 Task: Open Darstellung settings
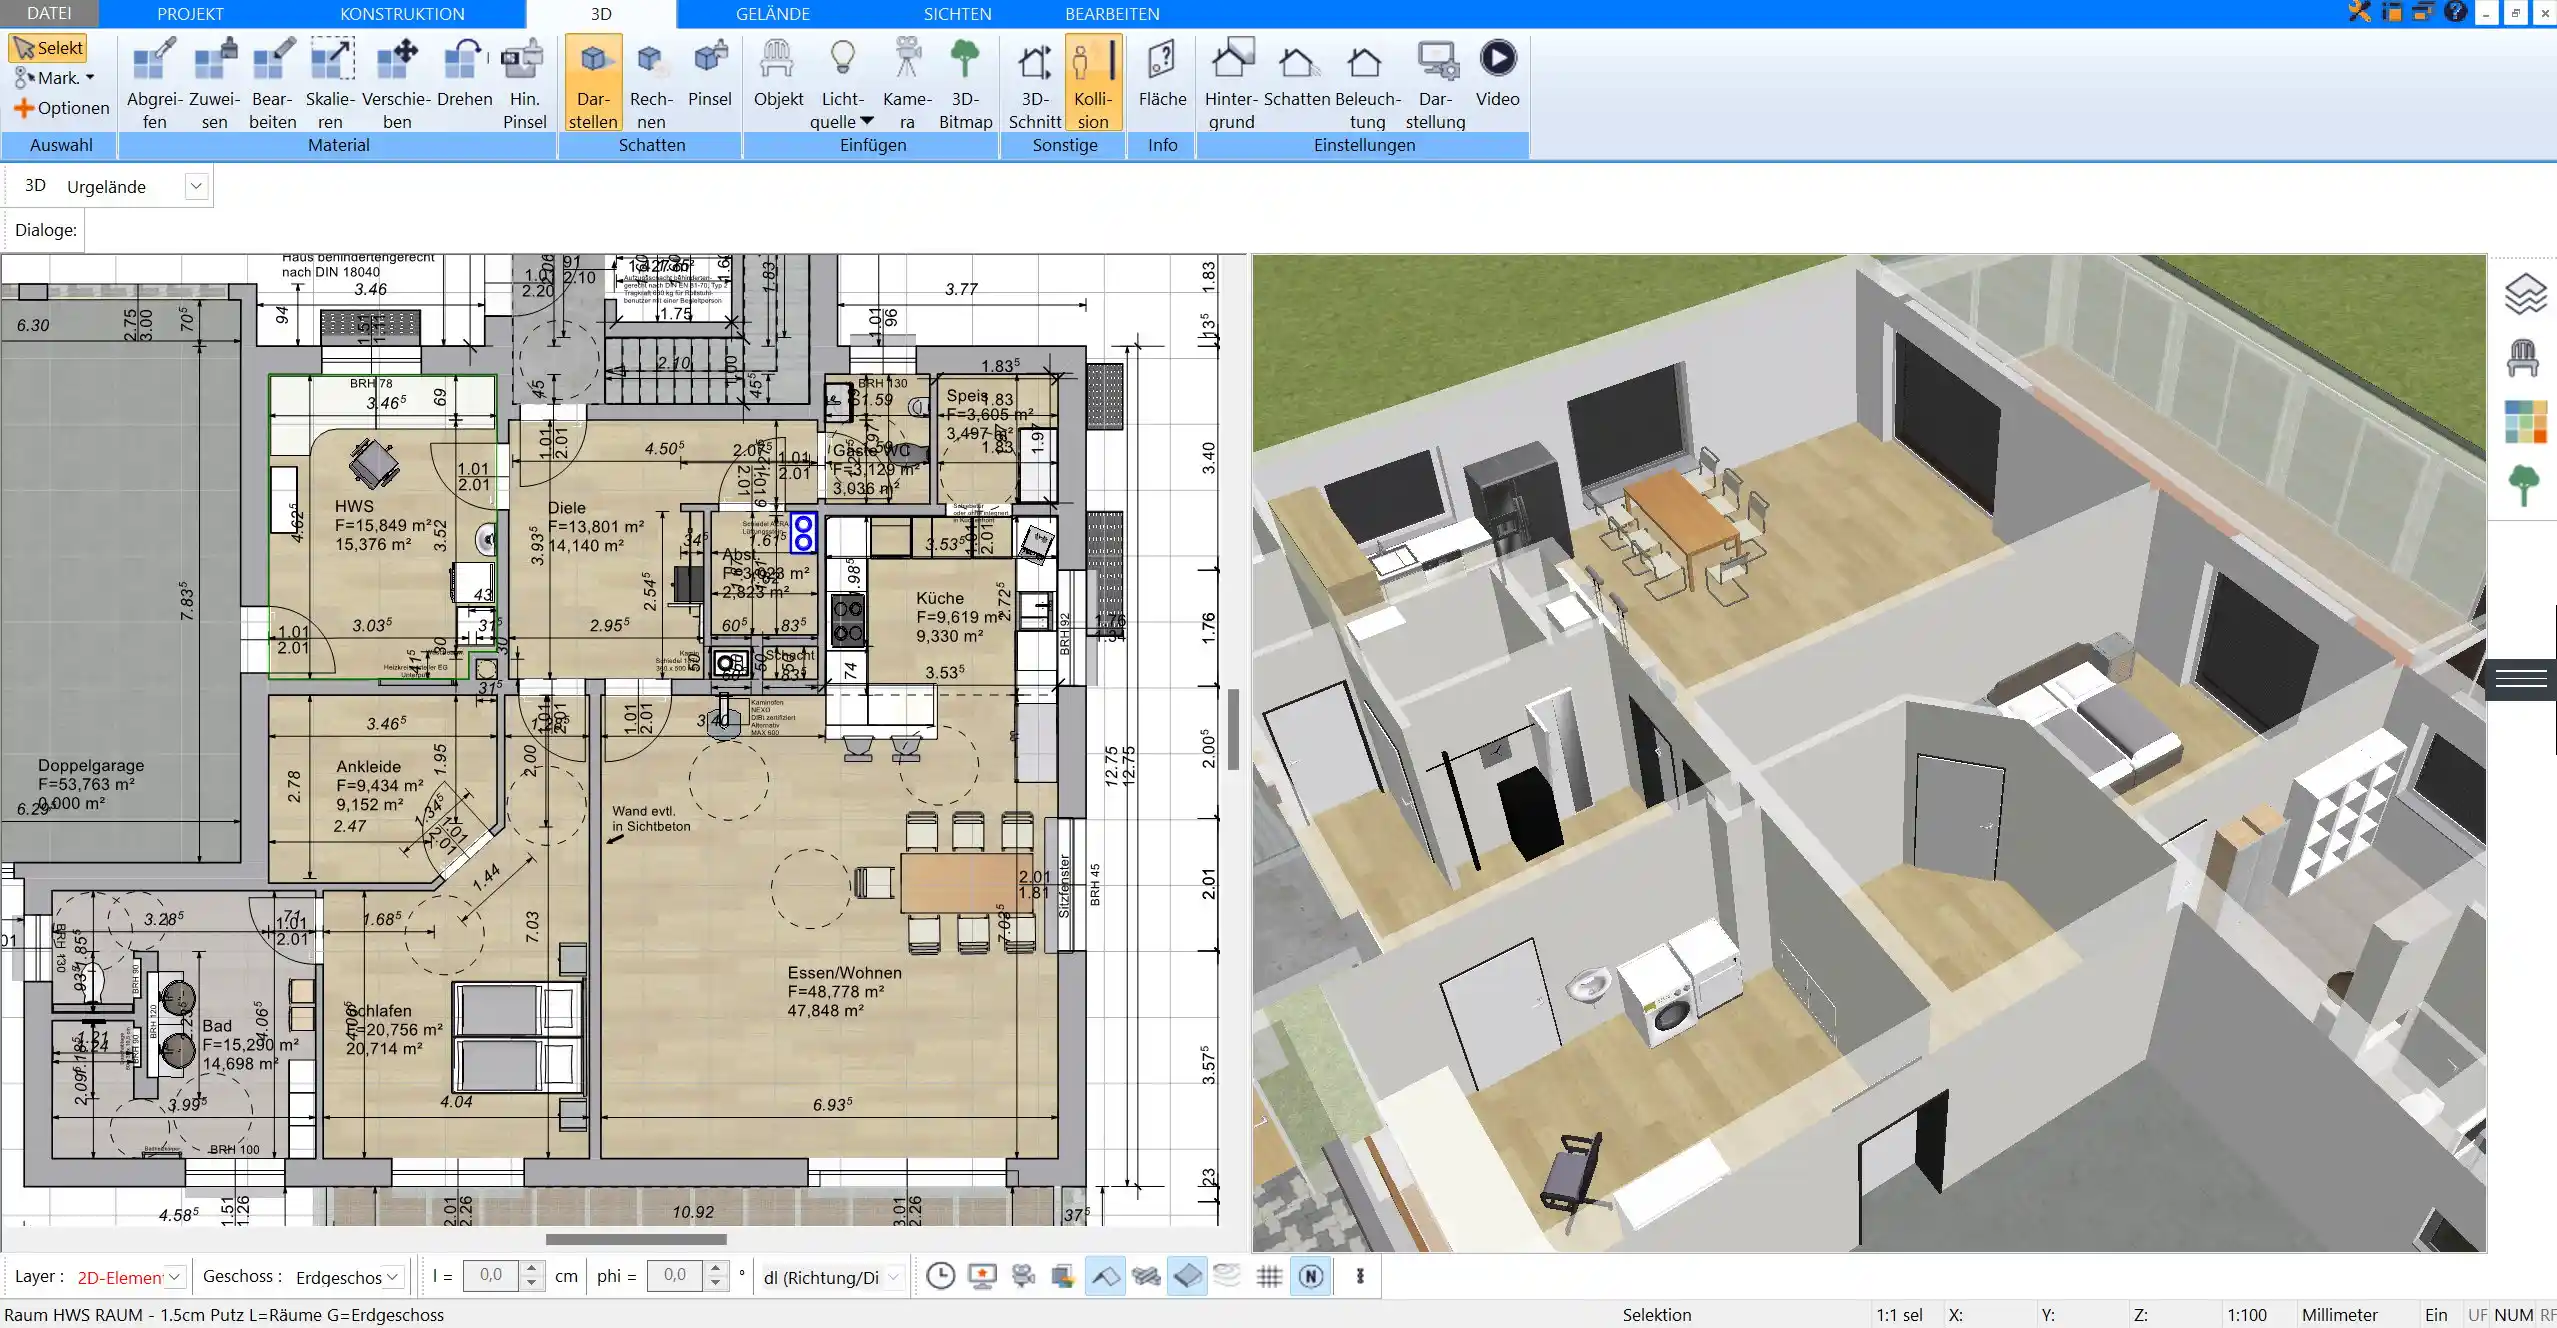pos(1435,84)
